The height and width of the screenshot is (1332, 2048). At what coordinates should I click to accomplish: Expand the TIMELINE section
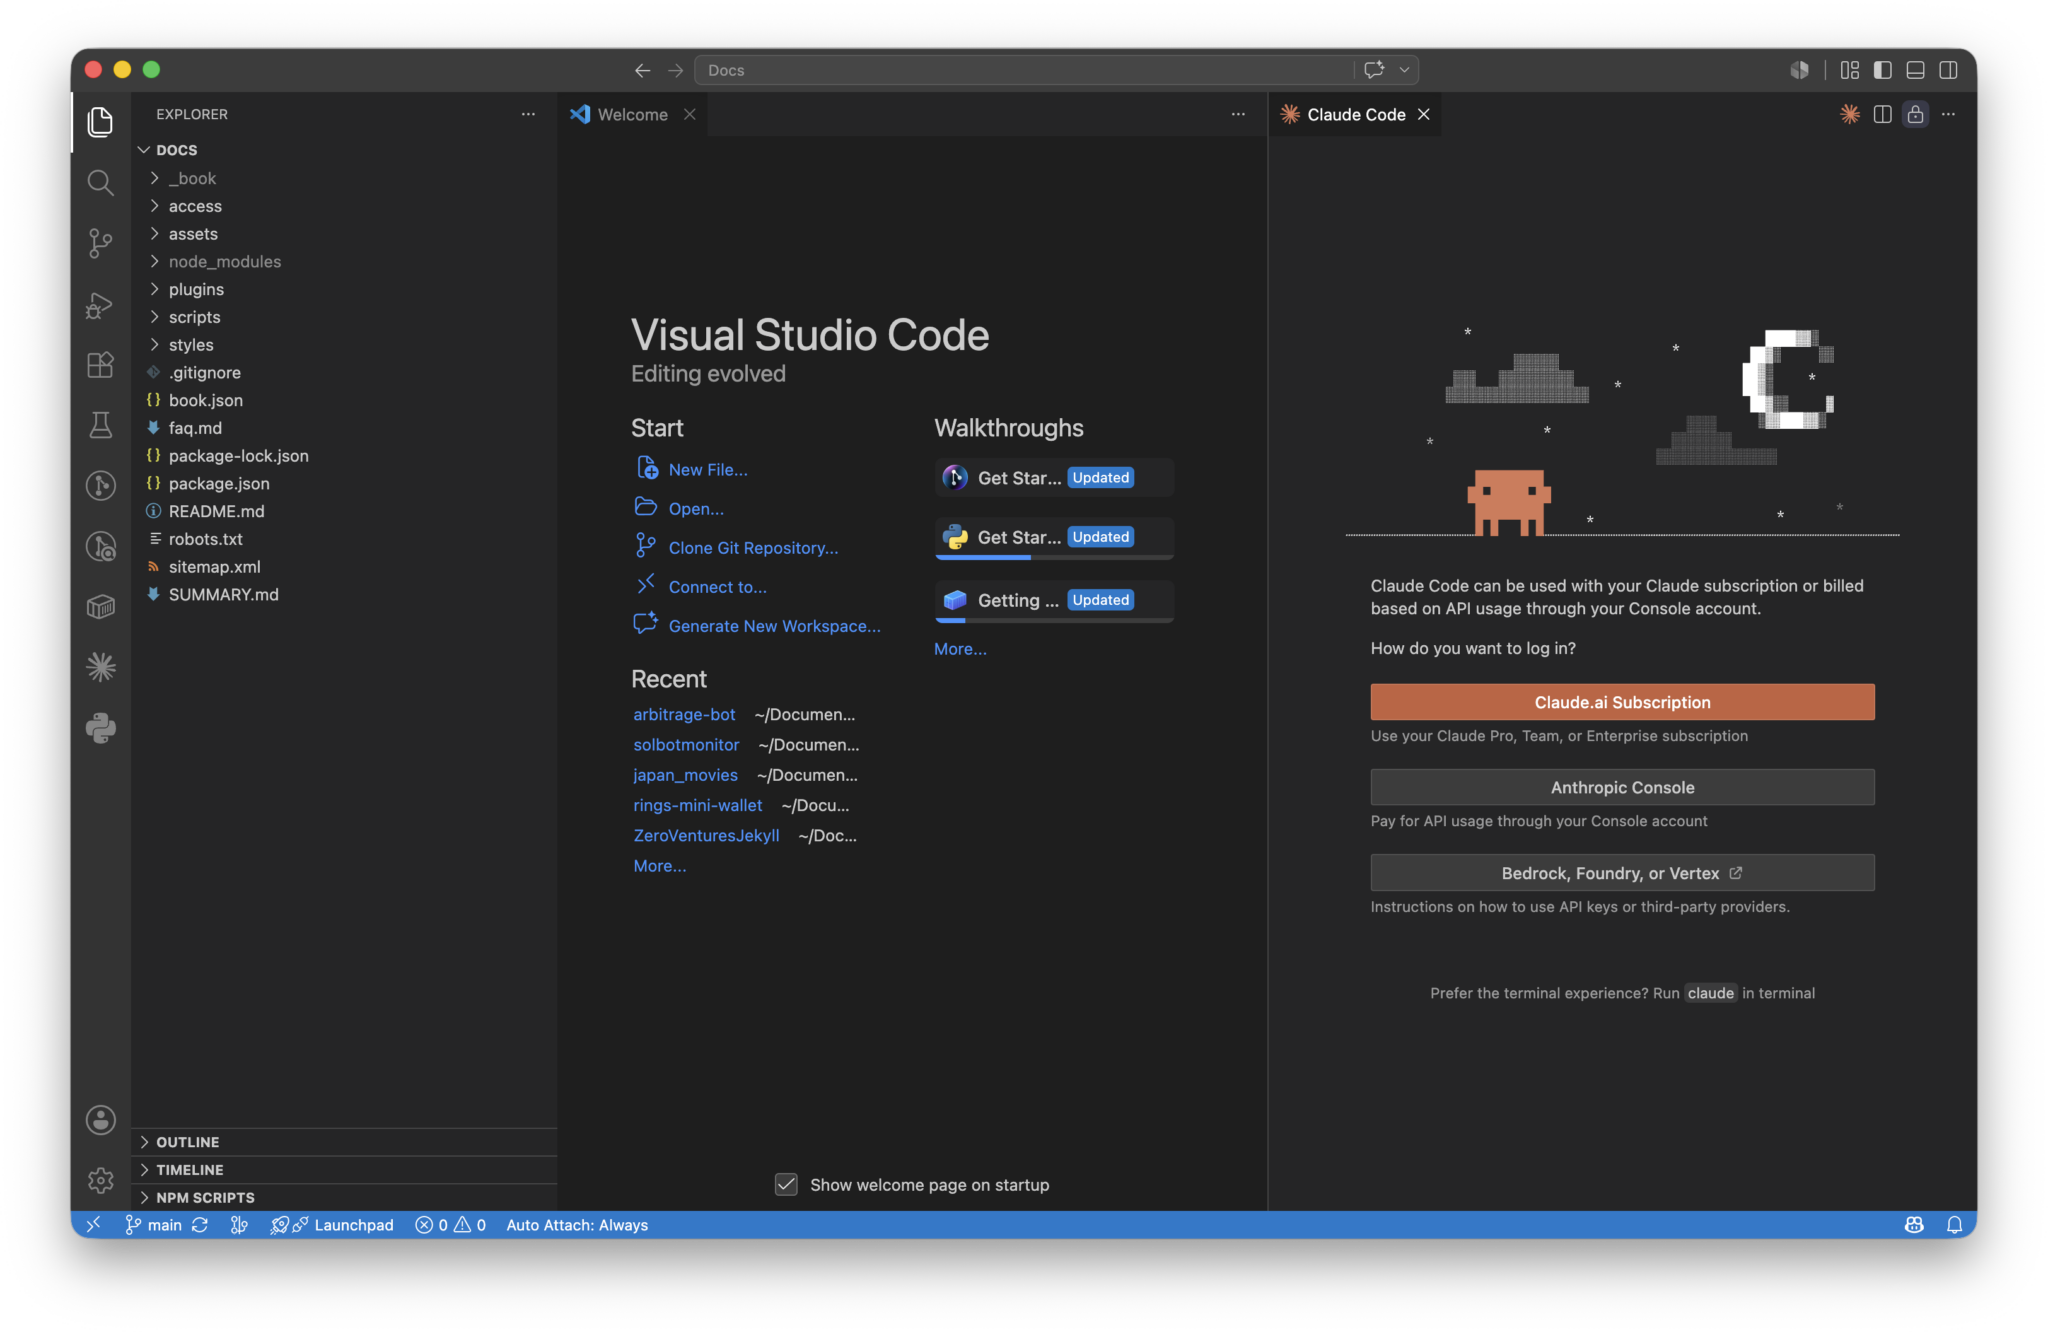point(343,1170)
